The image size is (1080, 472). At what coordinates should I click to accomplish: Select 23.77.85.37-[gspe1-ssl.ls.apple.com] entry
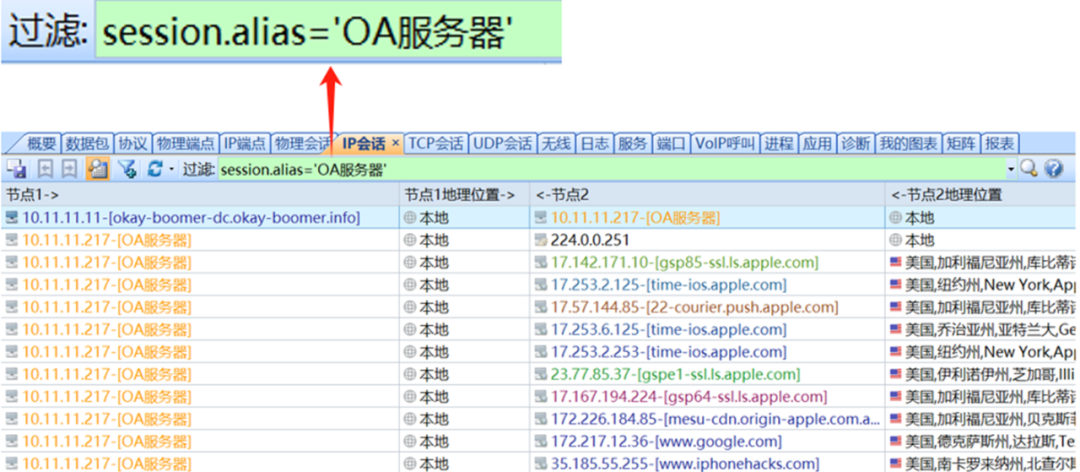[x=676, y=374]
